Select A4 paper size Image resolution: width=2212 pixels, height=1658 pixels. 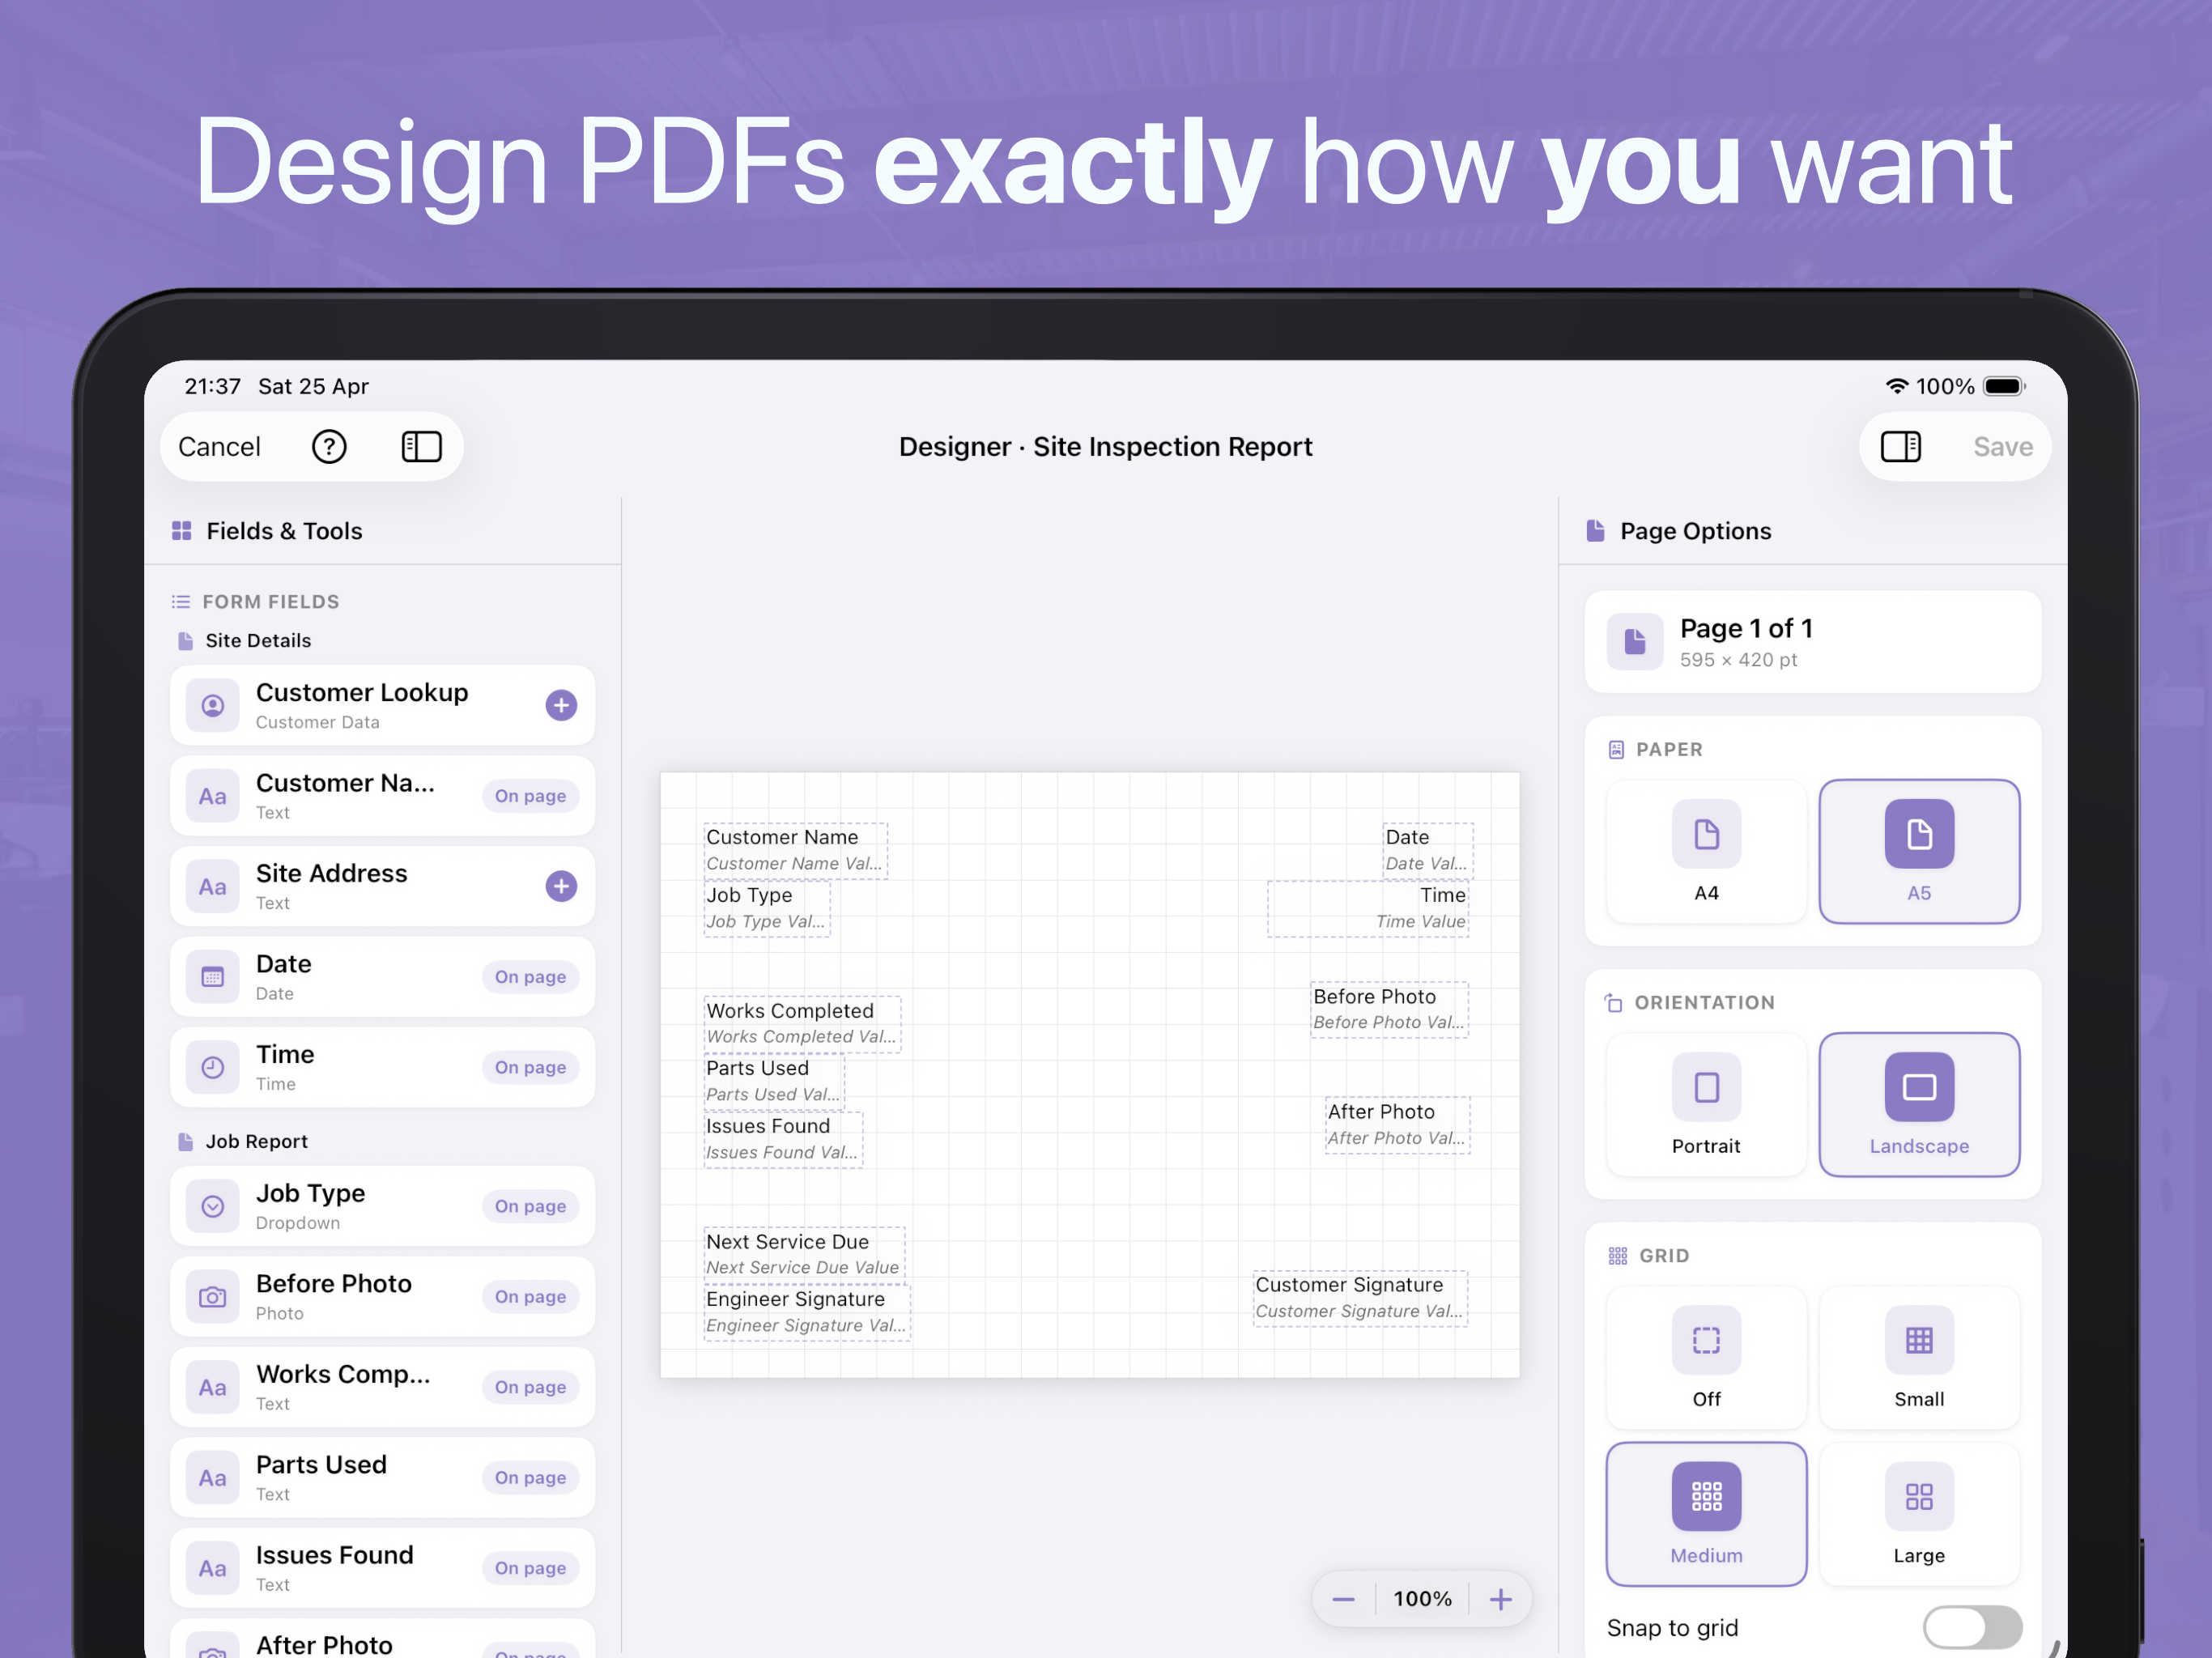pos(1706,851)
